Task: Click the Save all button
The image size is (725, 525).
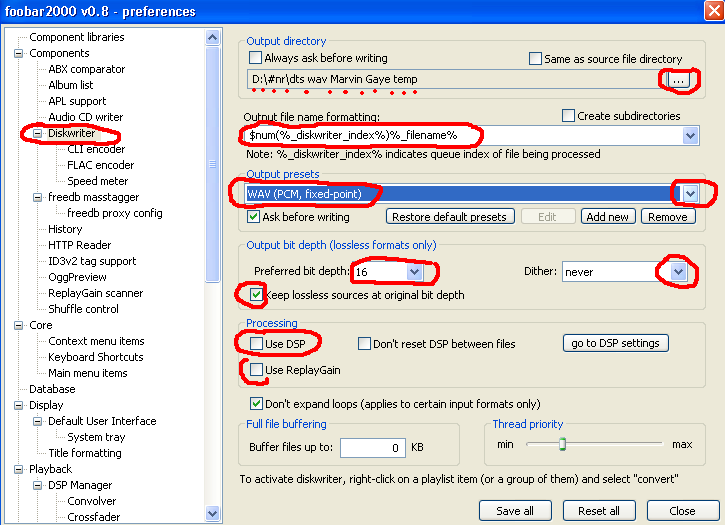Action: (x=515, y=511)
